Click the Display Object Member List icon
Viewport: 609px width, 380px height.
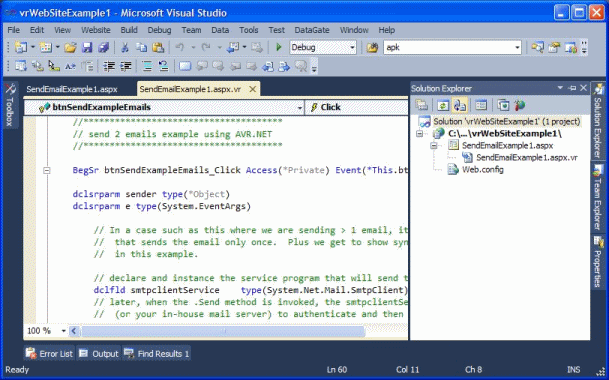pos(21,66)
